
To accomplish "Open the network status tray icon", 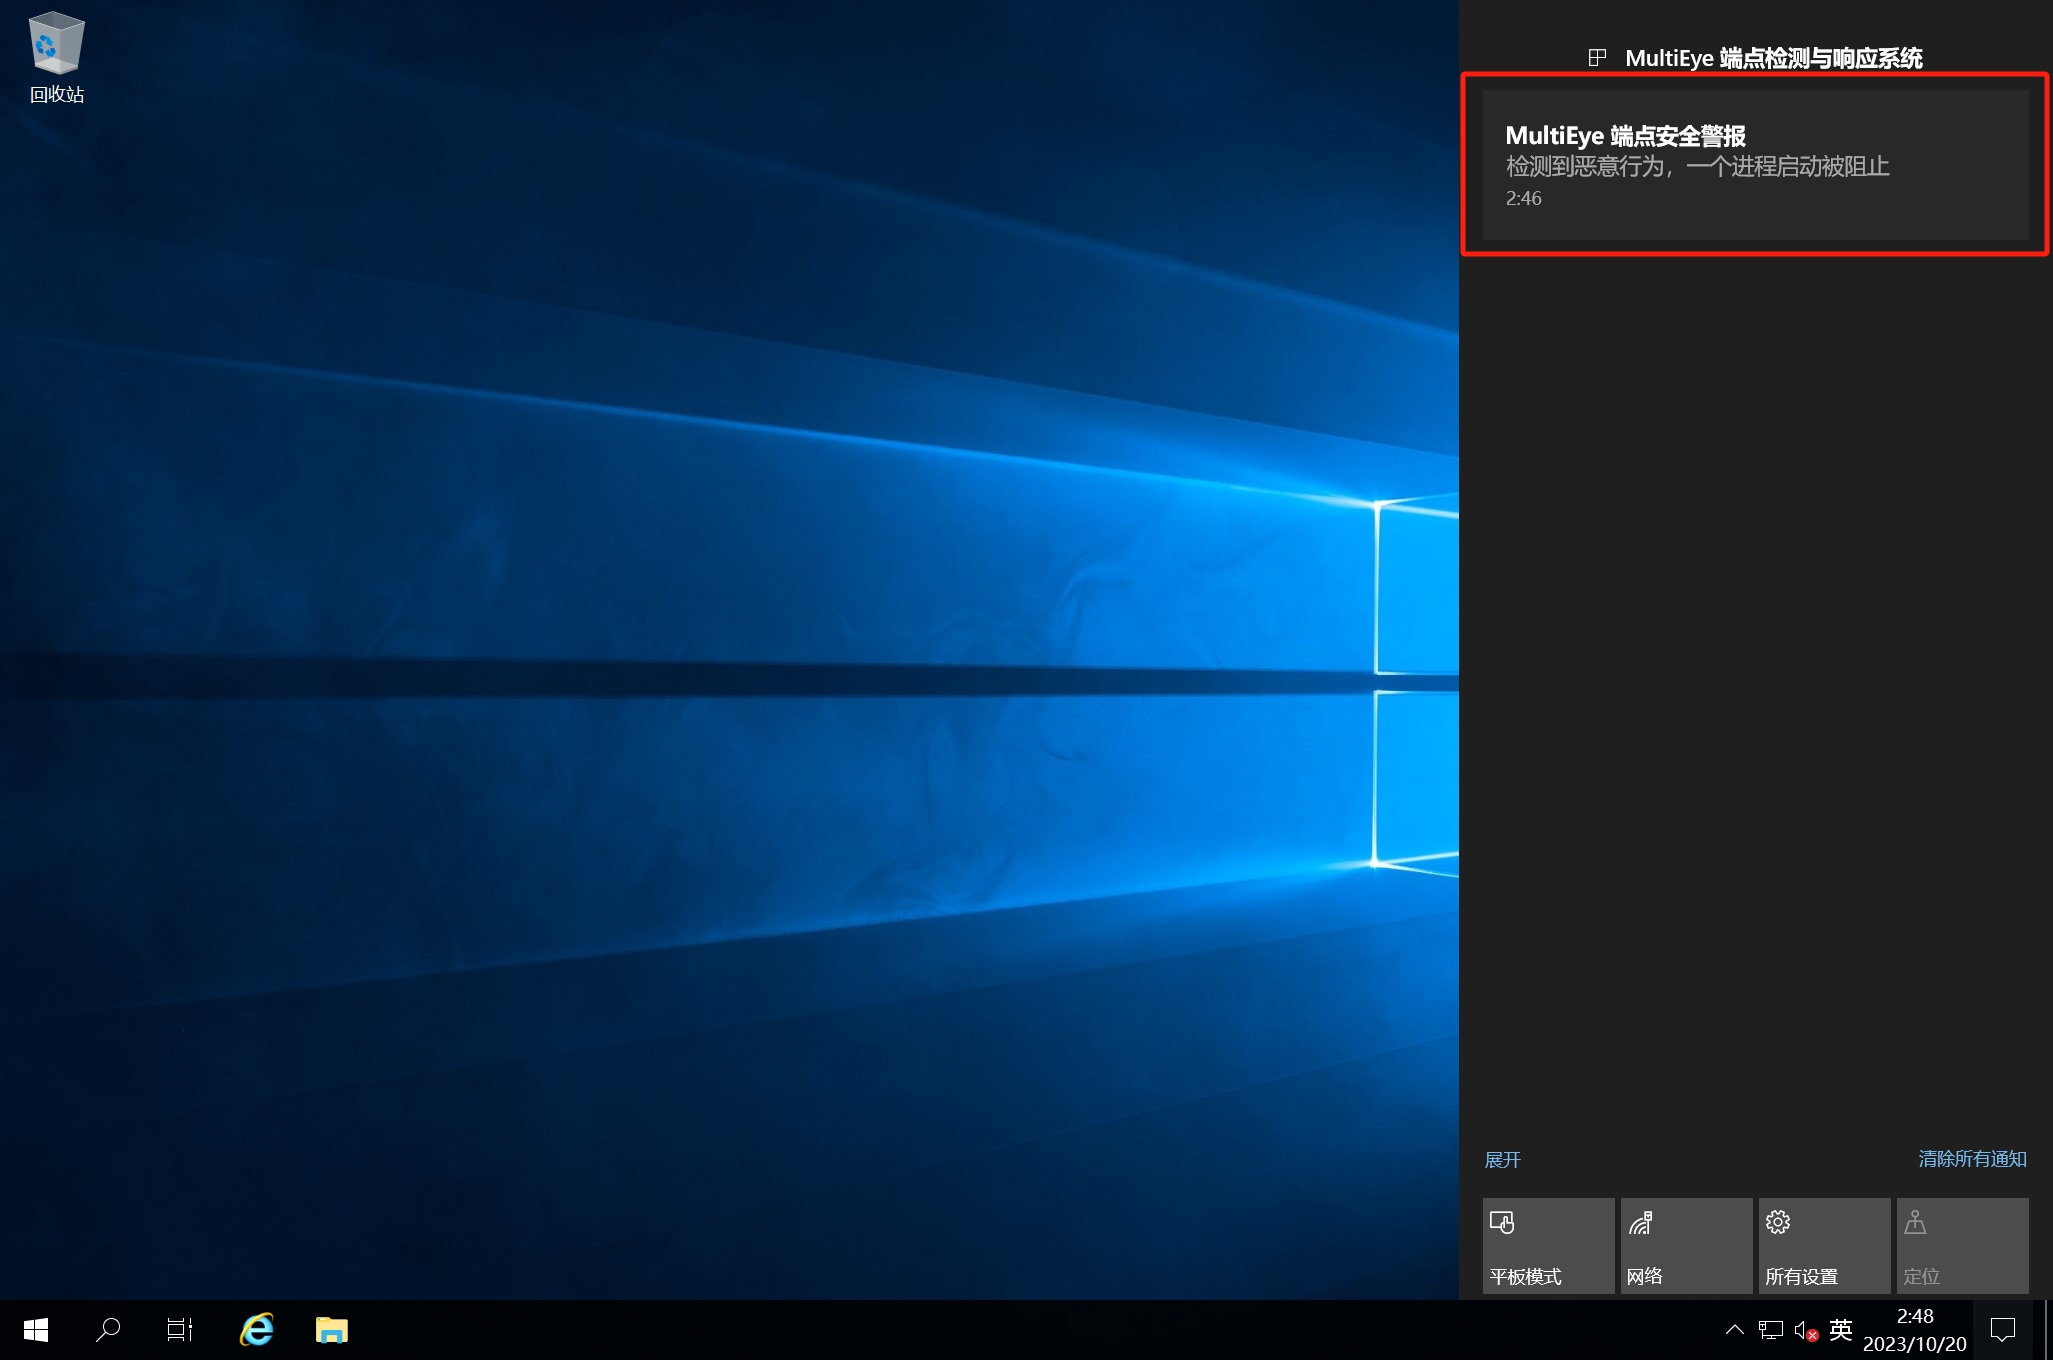I will point(1771,1330).
